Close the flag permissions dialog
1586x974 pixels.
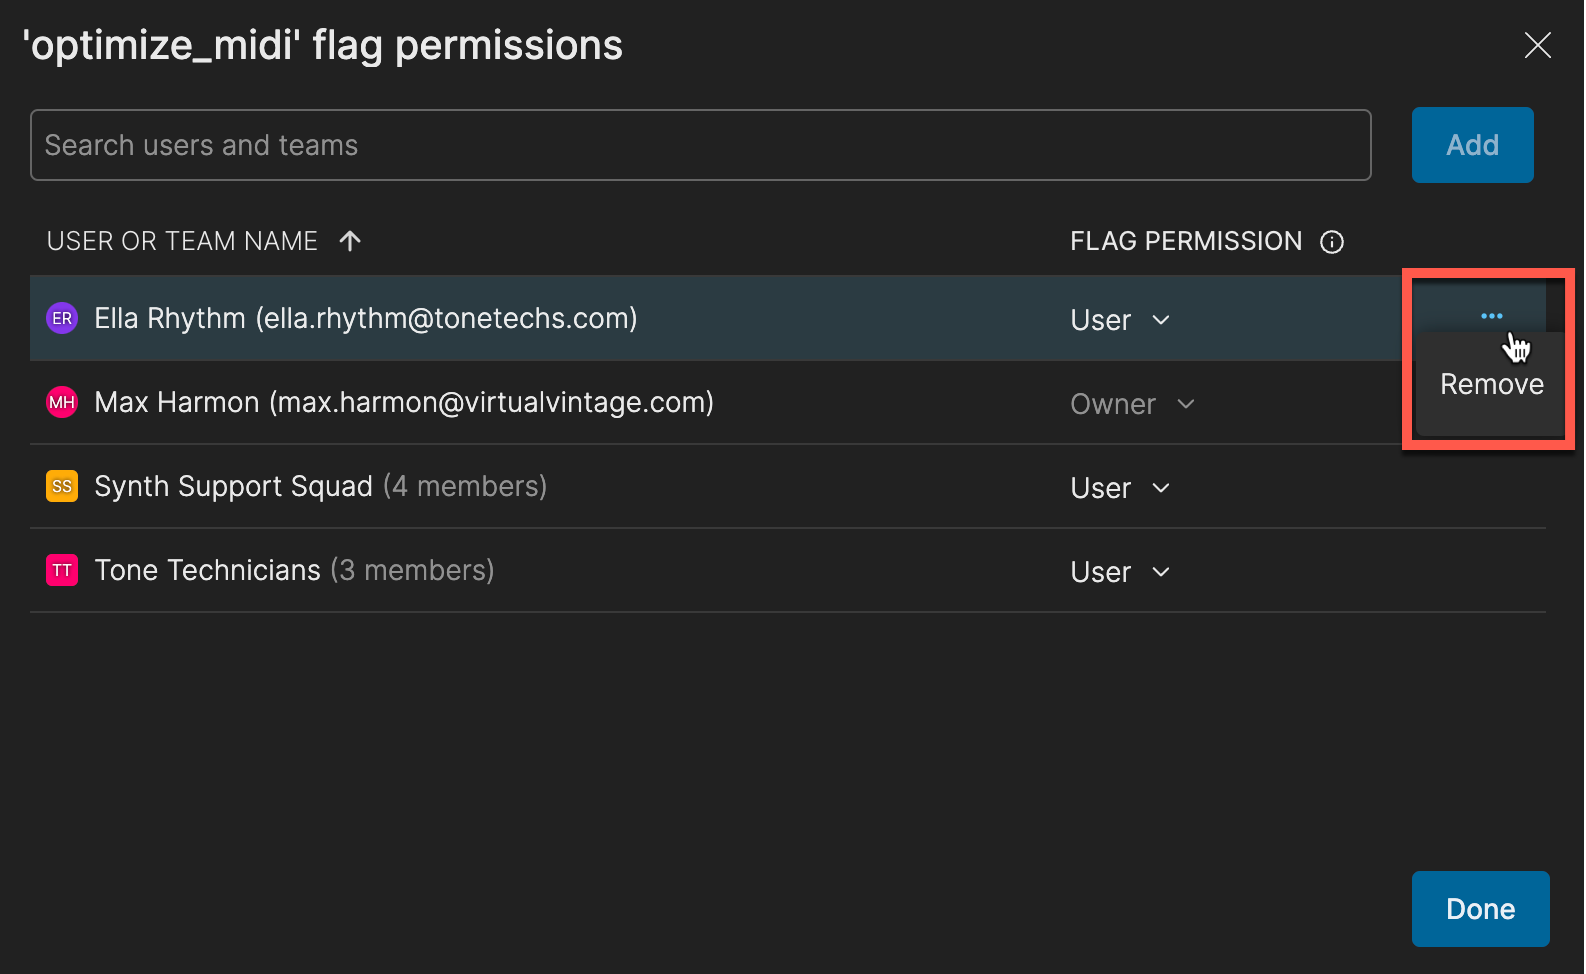coord(1537,45)
